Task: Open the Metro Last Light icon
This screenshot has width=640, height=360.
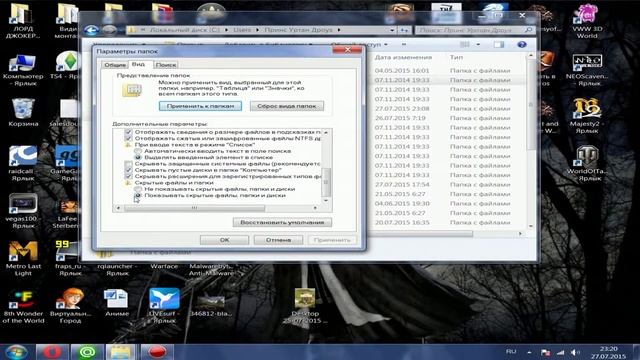Action: coord(23,258)
